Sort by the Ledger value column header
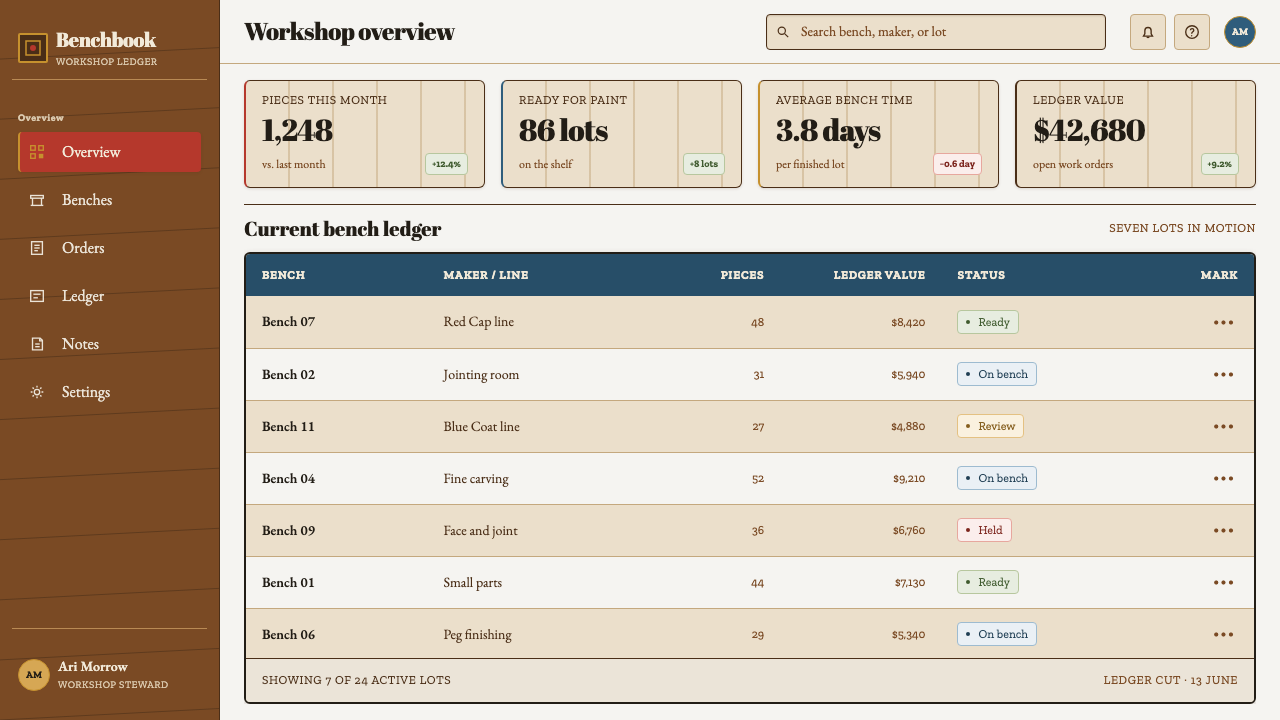1280x720 pixels. click(x=879, y=275)
